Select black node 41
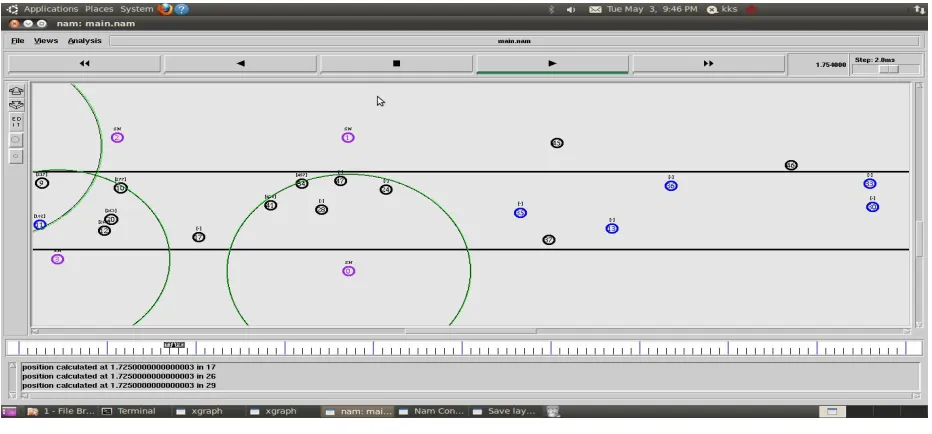 coord(270,206)
